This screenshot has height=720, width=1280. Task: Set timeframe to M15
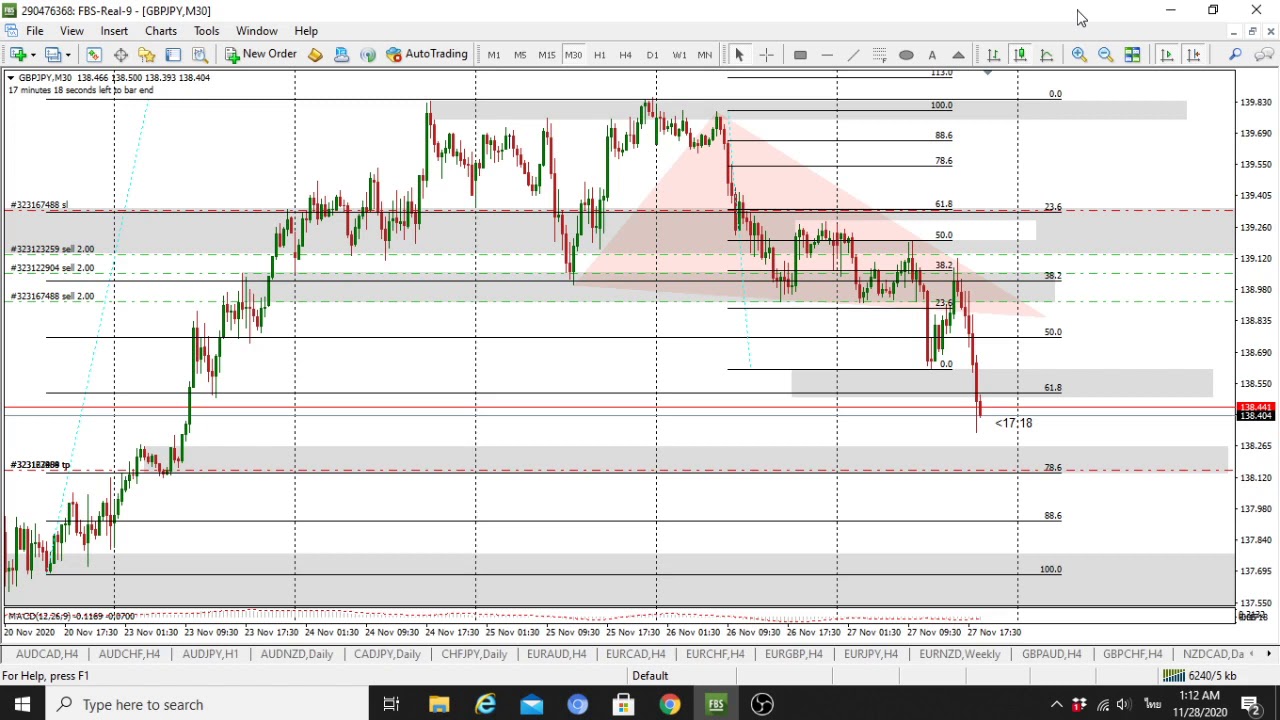pos(546,55)
